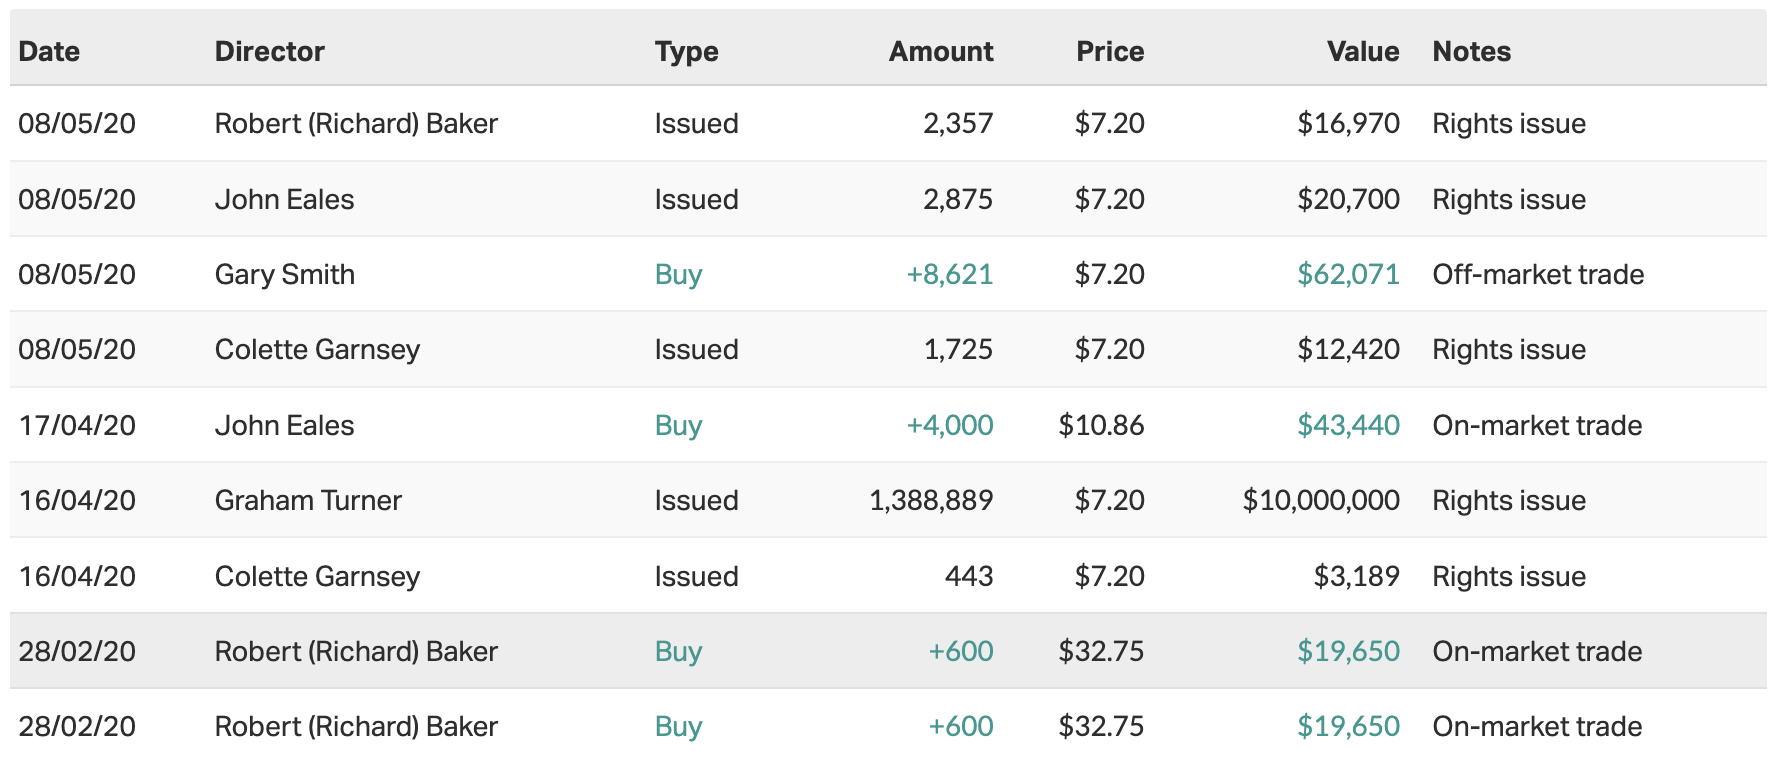Click the 1,388,889 amount cell
Screen dimensions: 1780x762
(x=930, y=500)
